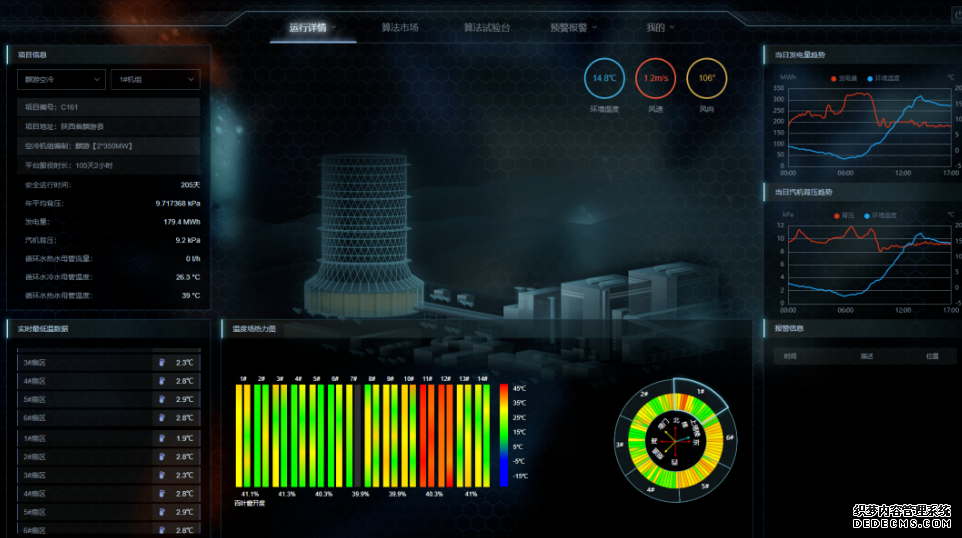The width and height of the screenshot is (962, 538).
Task: Expand the arrow beside 我的
Action: [672, 28]
